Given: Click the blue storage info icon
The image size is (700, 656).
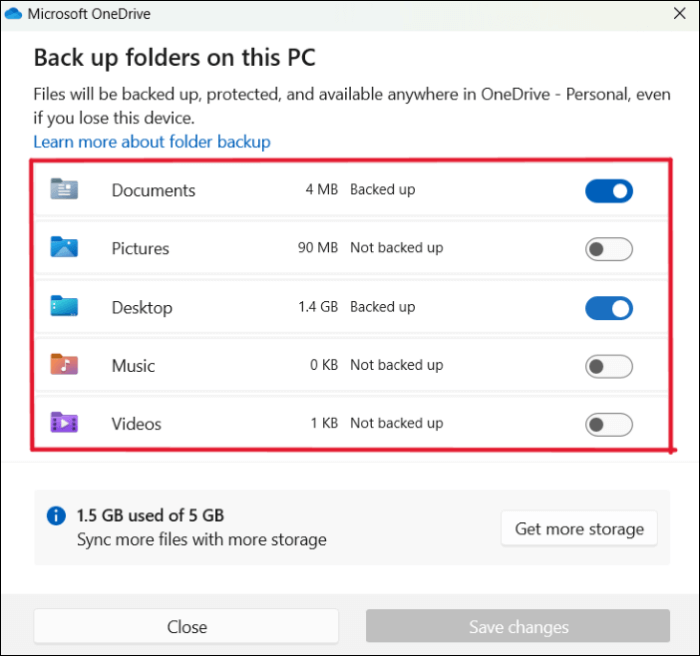Looking at the screenshot, I should pyautogui.click(x=56, y=516).
